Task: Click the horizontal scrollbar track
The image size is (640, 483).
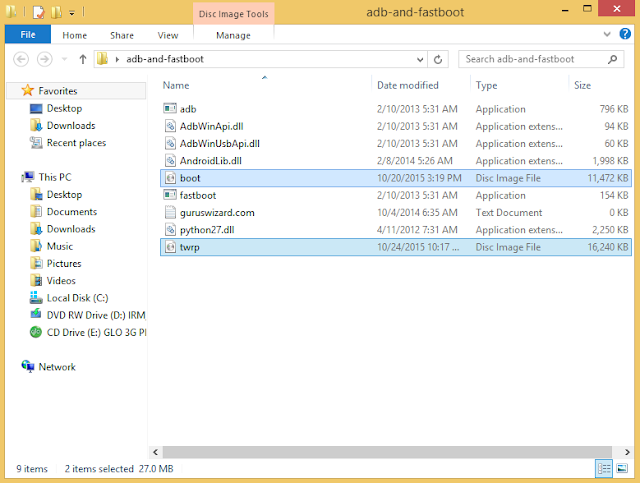Action: coord(387,452)
